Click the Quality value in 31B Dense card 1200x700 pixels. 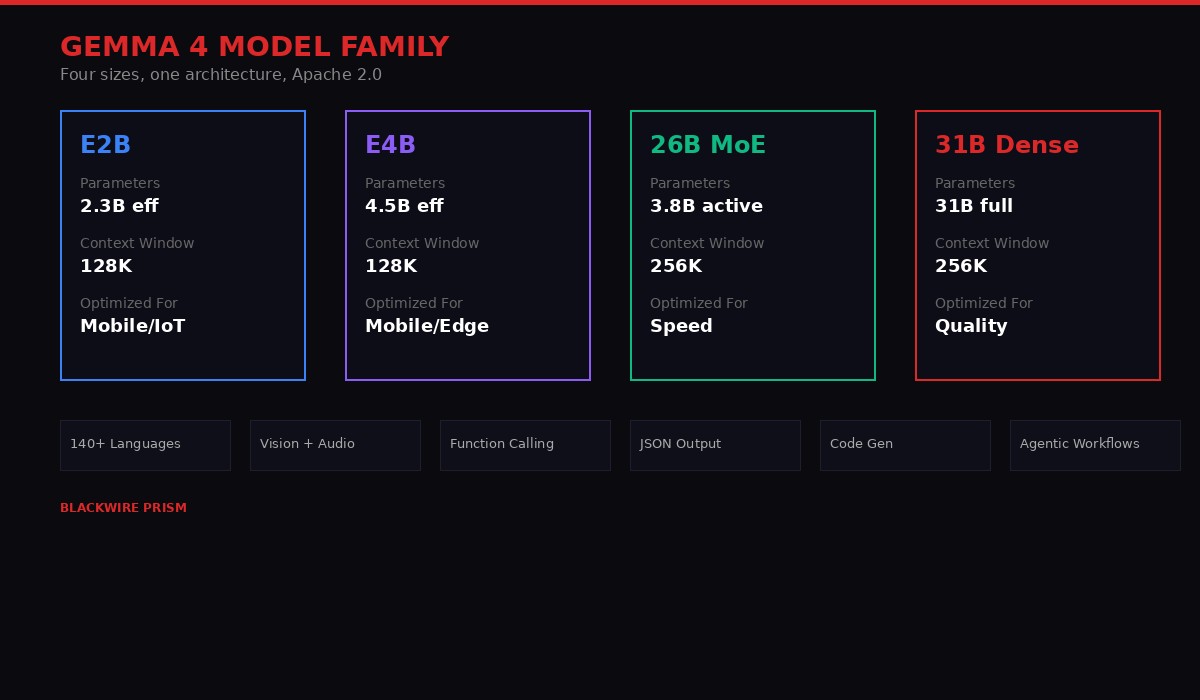point(970,326)
